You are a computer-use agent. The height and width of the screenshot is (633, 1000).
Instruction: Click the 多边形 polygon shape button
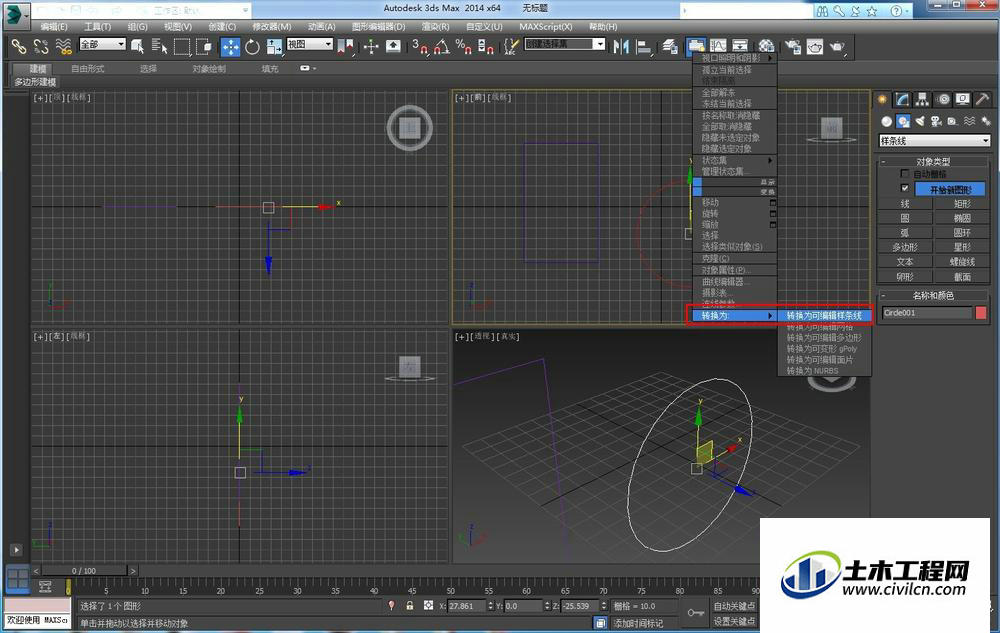pyautogui.click(x=905, y=247)
